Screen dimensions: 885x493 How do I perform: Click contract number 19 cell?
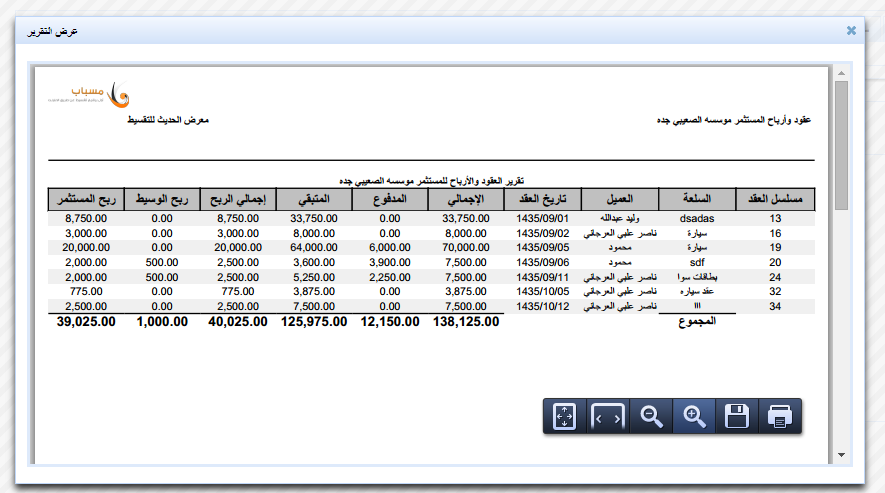pyautogui.click(x=775, y=247)
